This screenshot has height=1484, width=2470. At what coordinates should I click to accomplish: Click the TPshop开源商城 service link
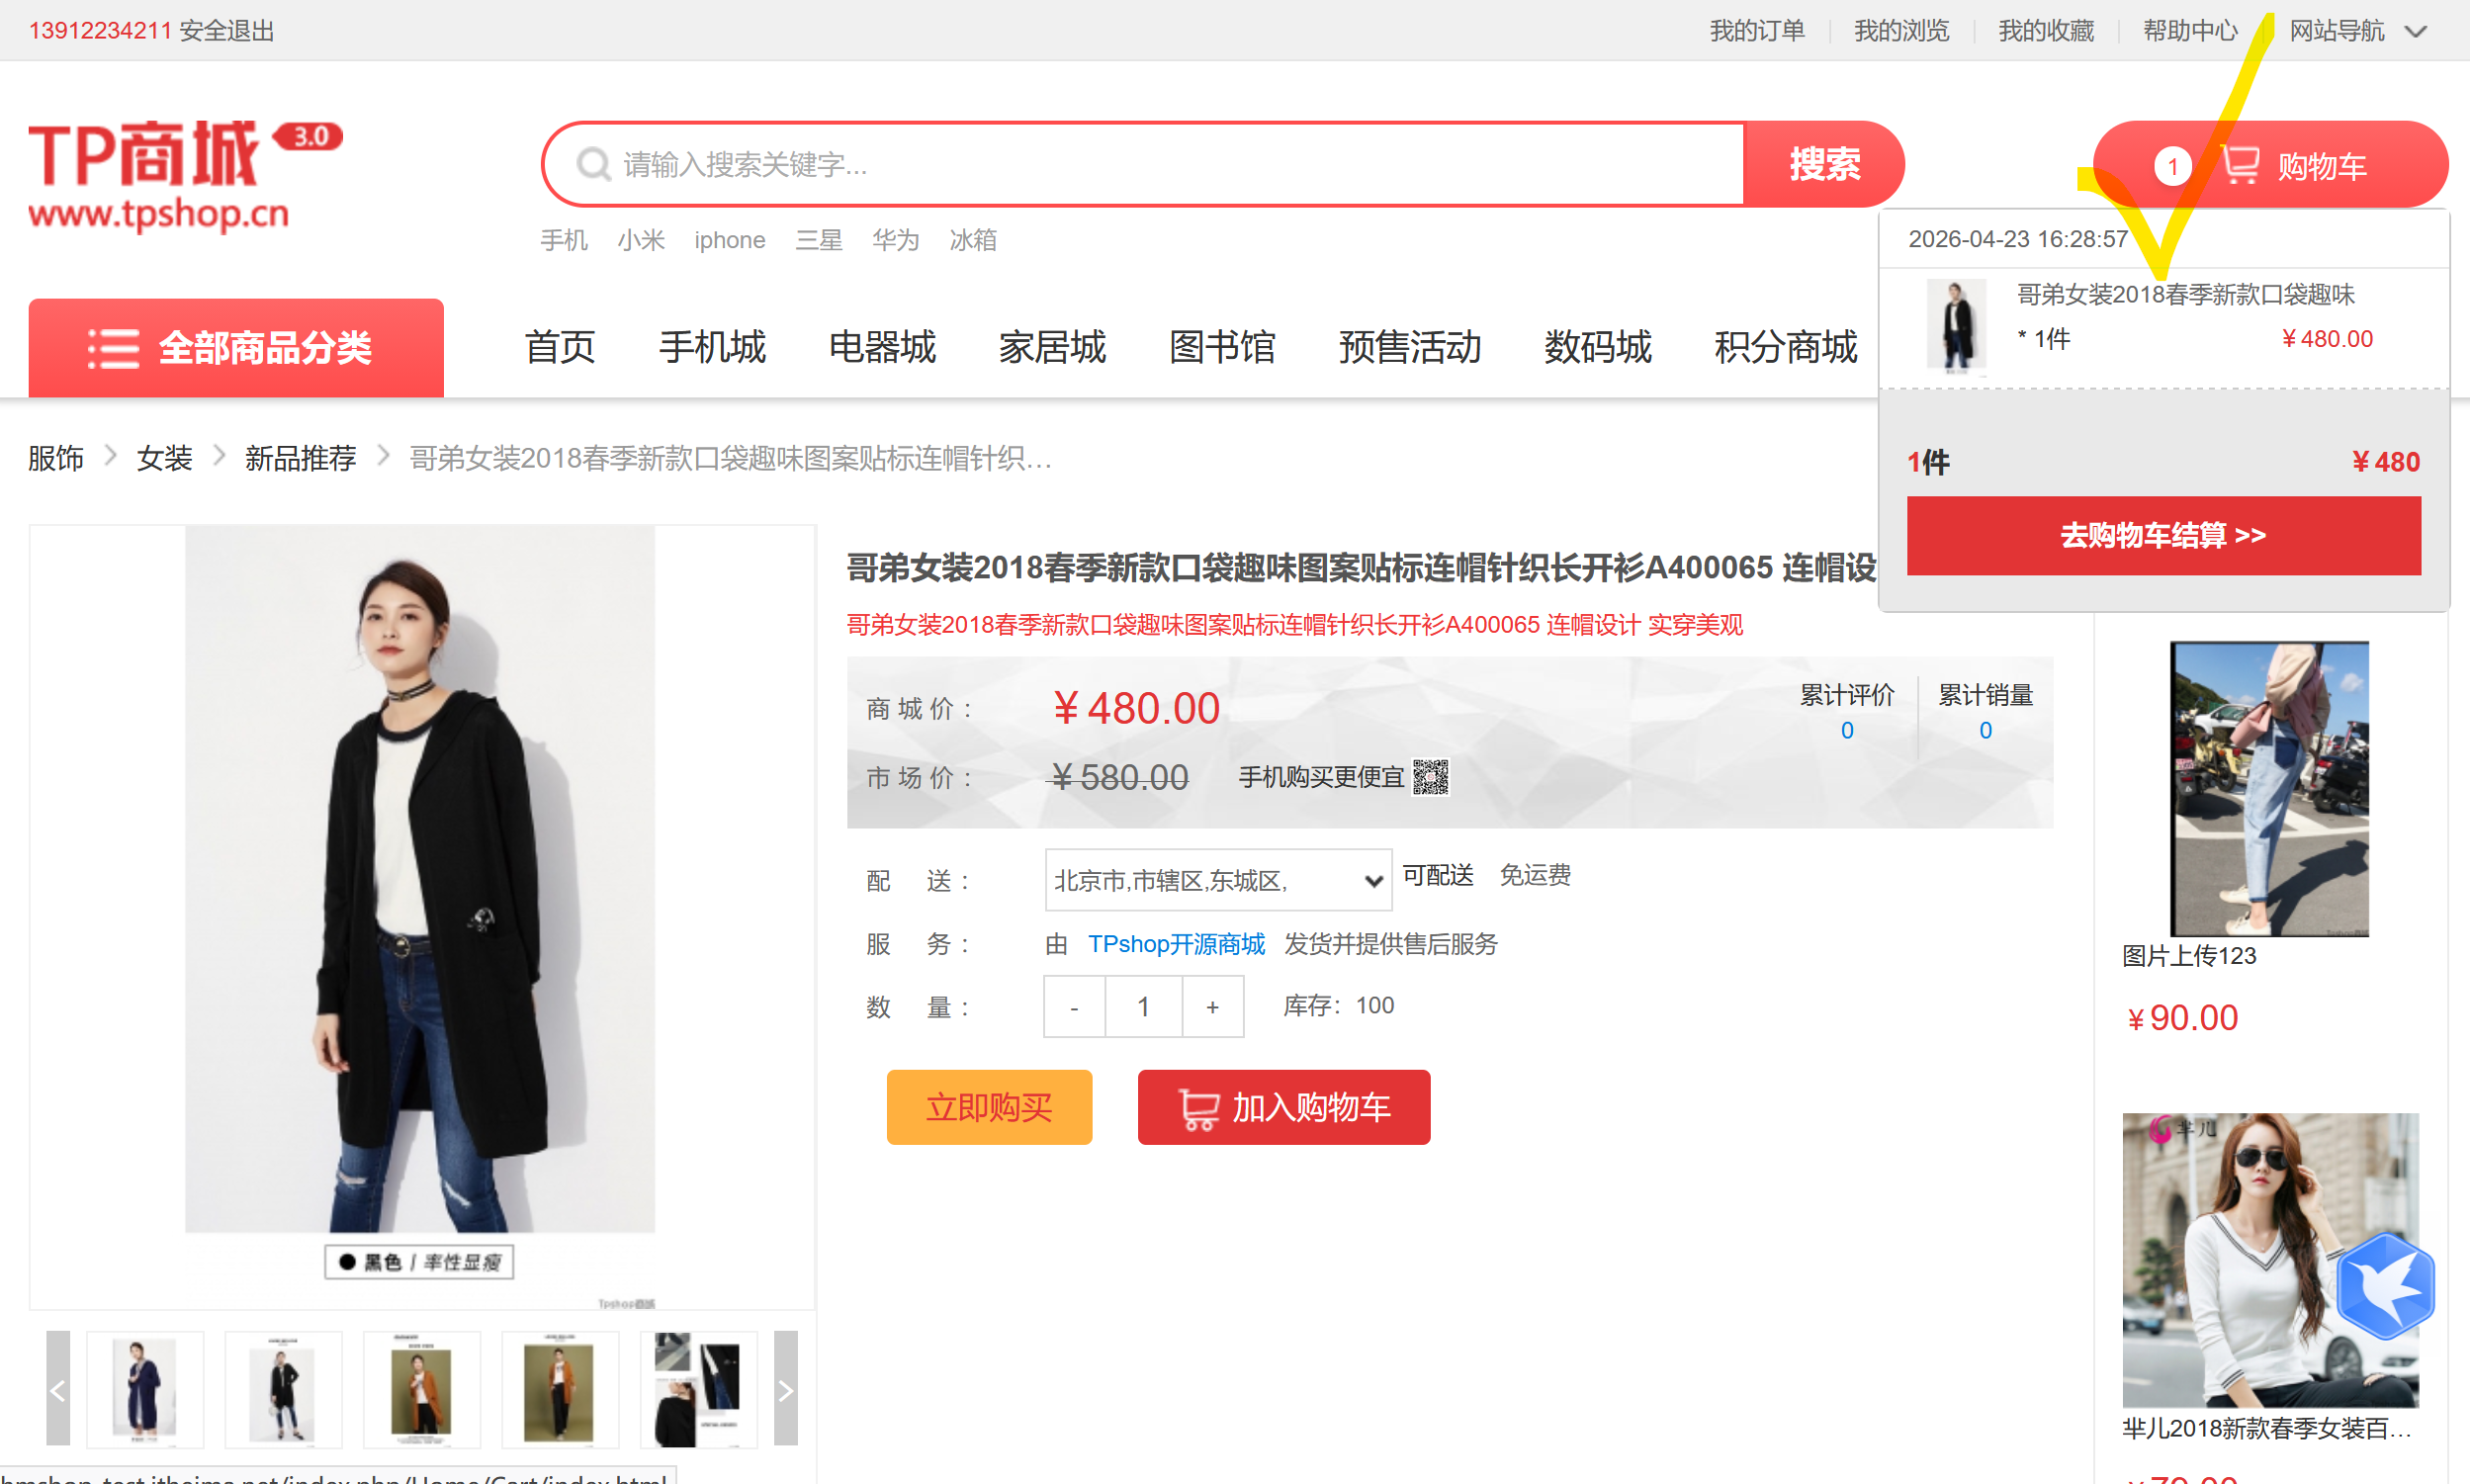pos(1176,944)
